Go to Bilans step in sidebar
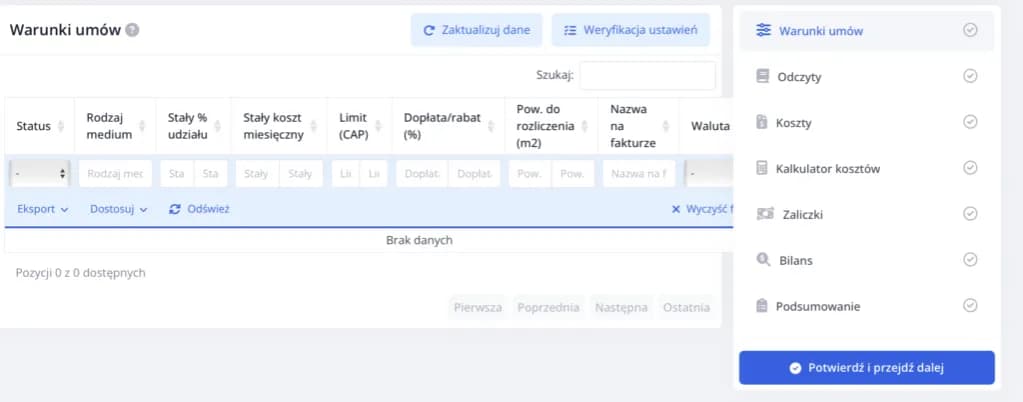The height and width of the screenshot is (402, 1023). pyautogui.click(x=866, y=260)
